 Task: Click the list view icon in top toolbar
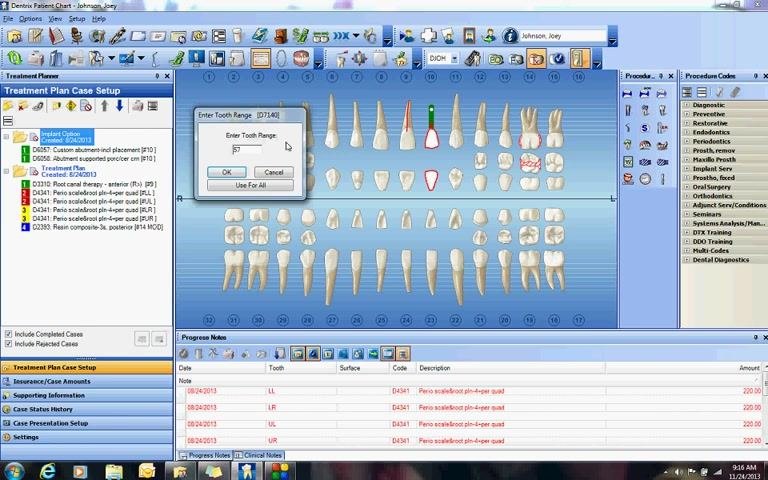point(219,36)
